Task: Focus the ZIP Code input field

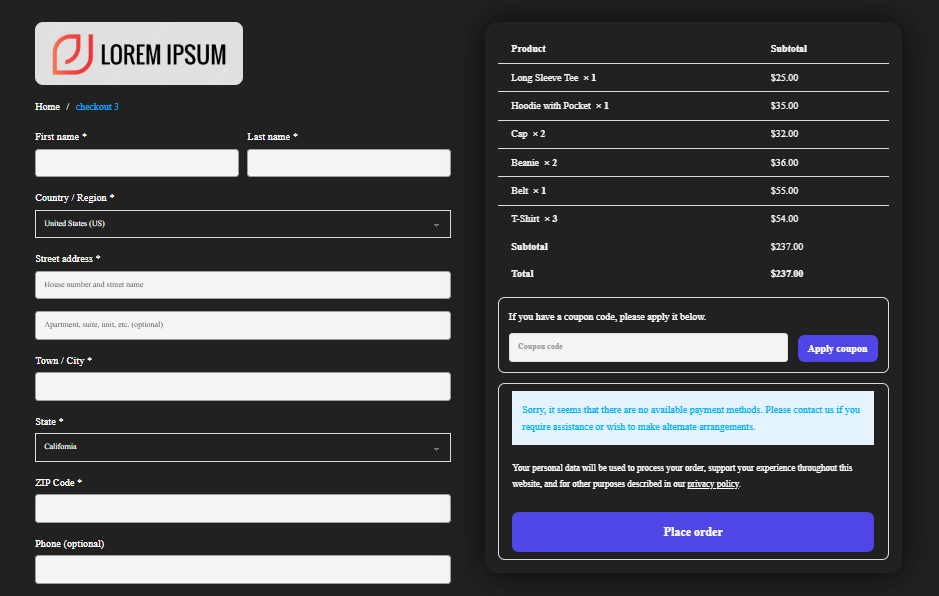Action: point(243,509)
